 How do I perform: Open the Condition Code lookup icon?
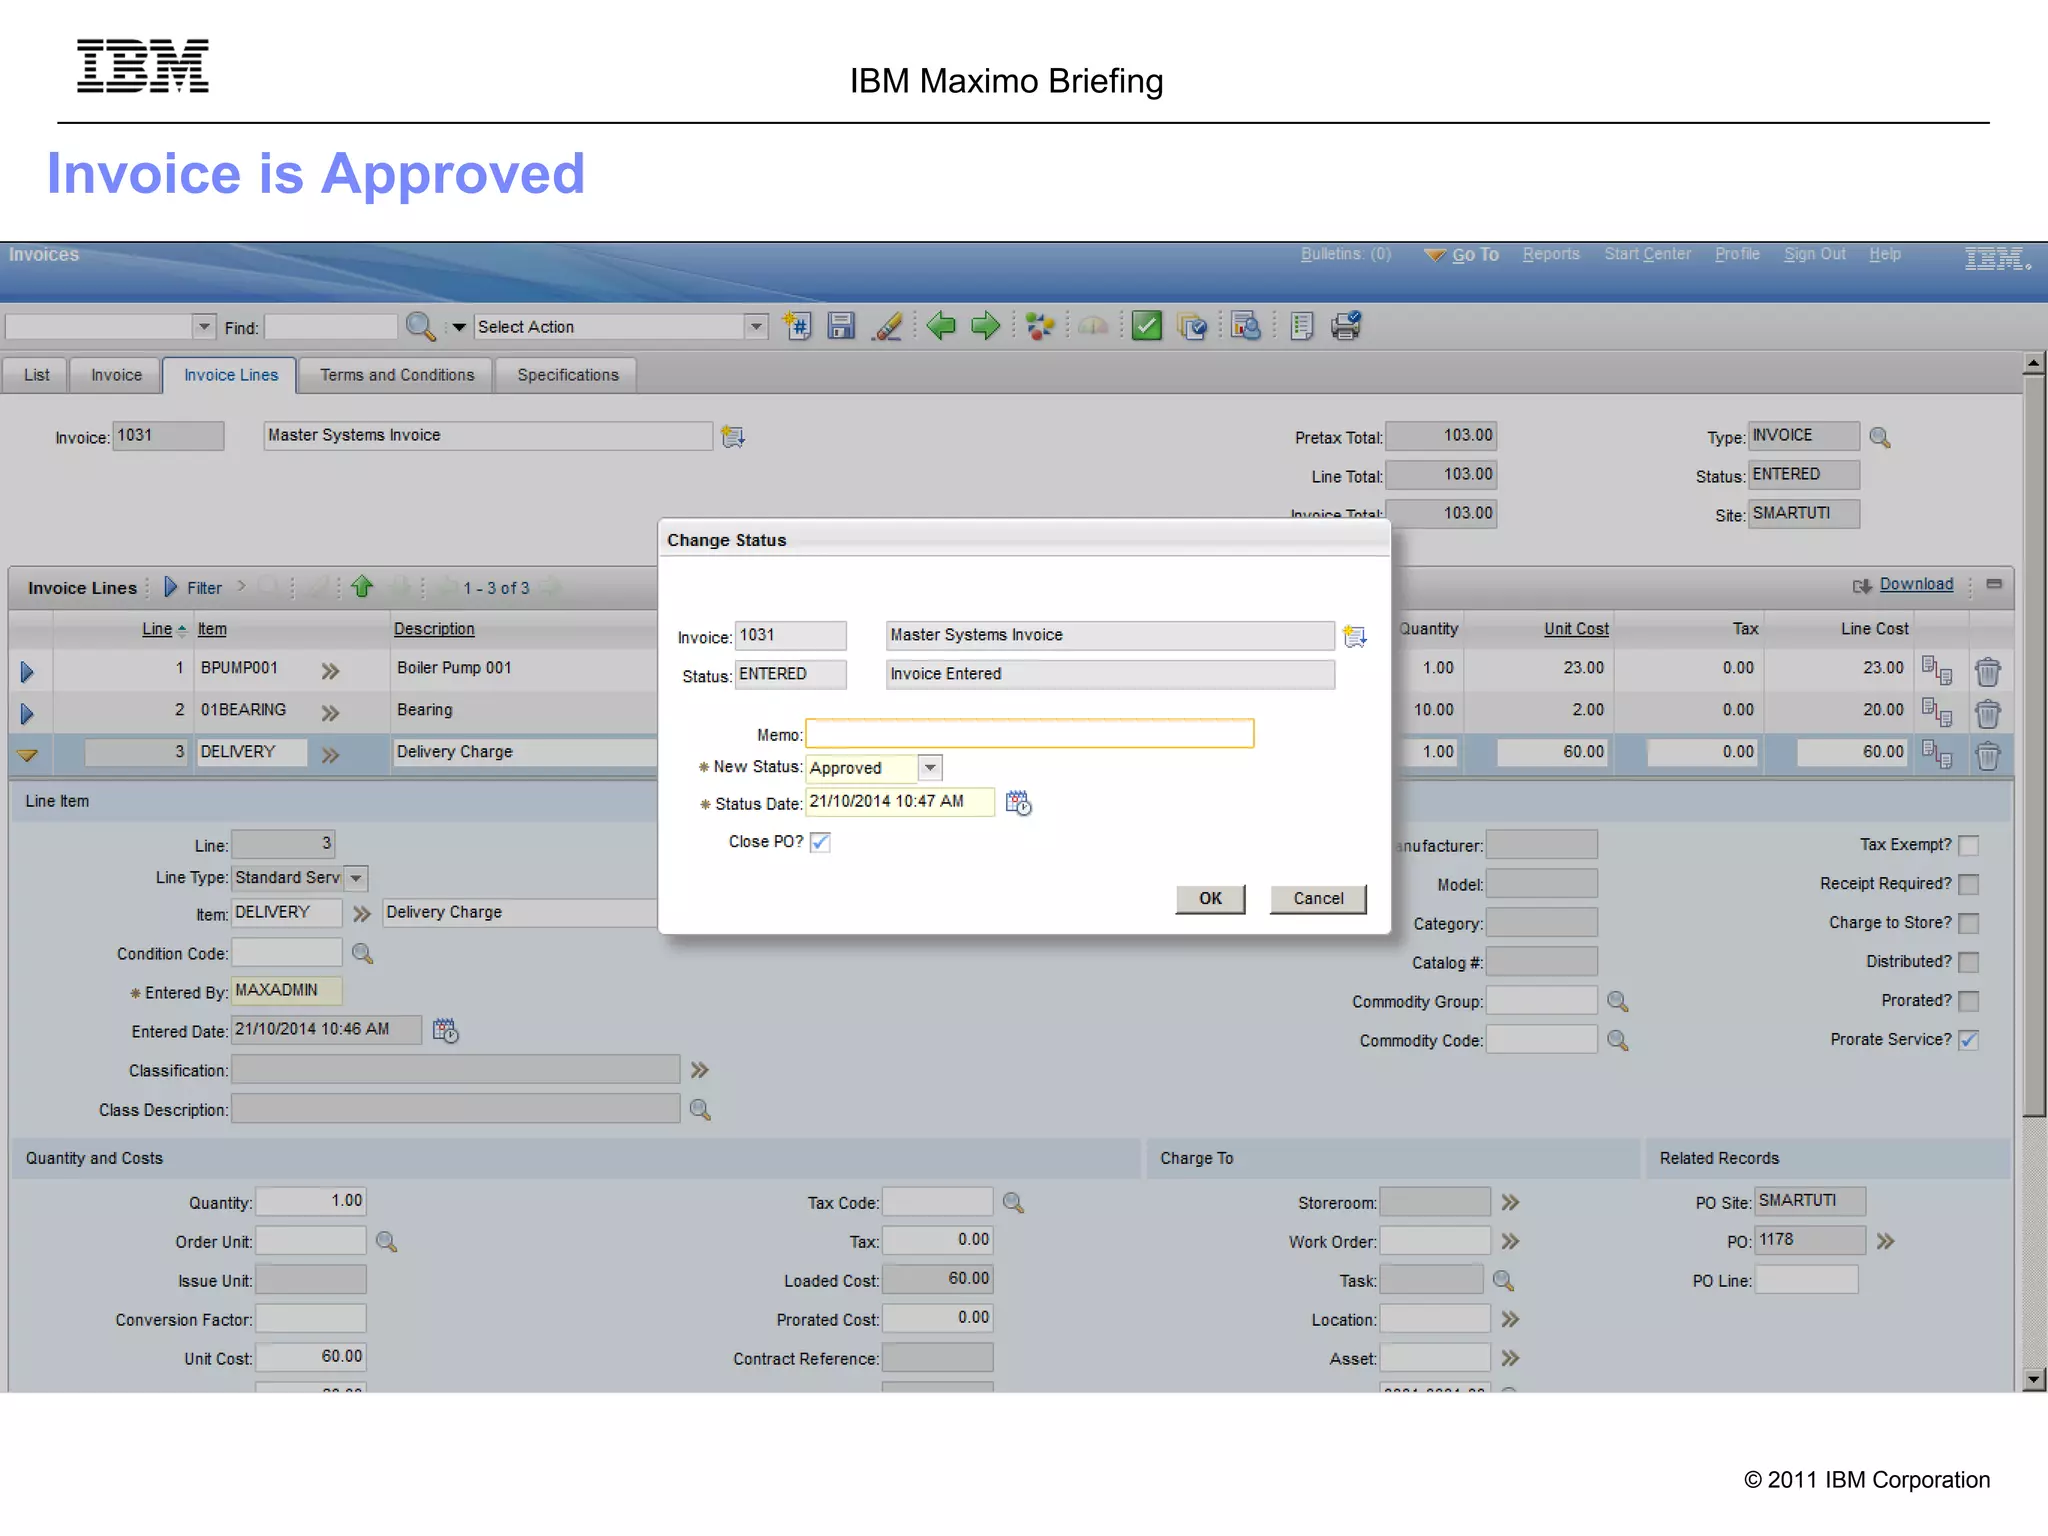362,954
